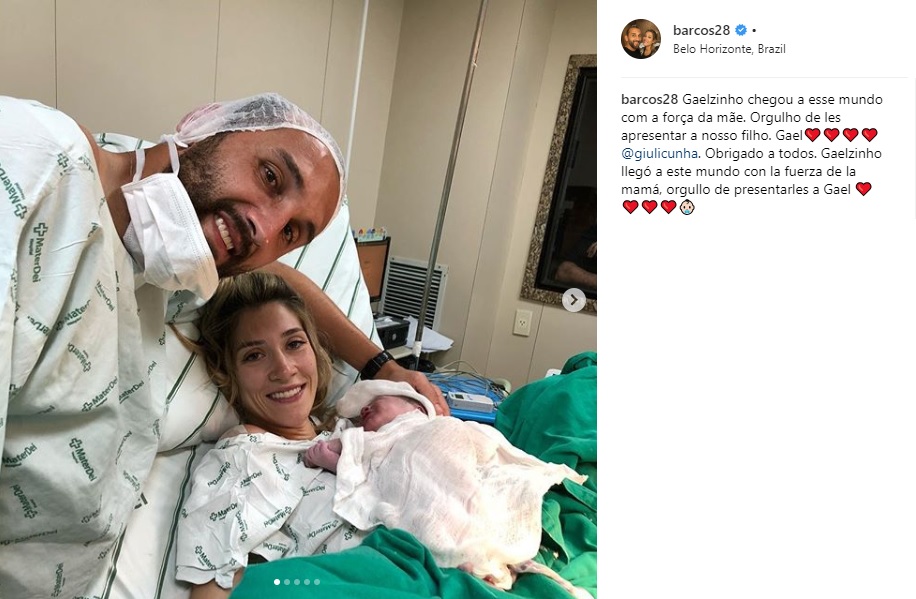916x599 pixels.
Task: Click the blue verified badge beside barcos28
Action: tap(741, 30)
